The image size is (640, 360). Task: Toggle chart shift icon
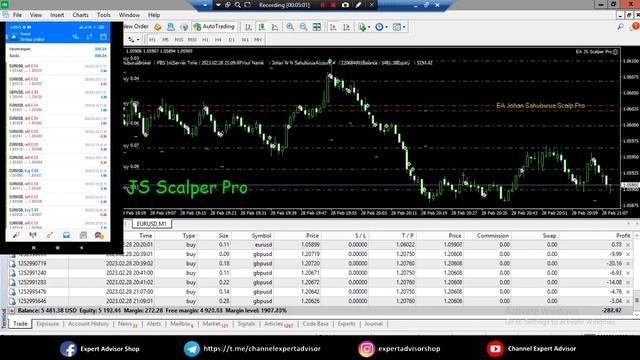click(x=347, y=27)
